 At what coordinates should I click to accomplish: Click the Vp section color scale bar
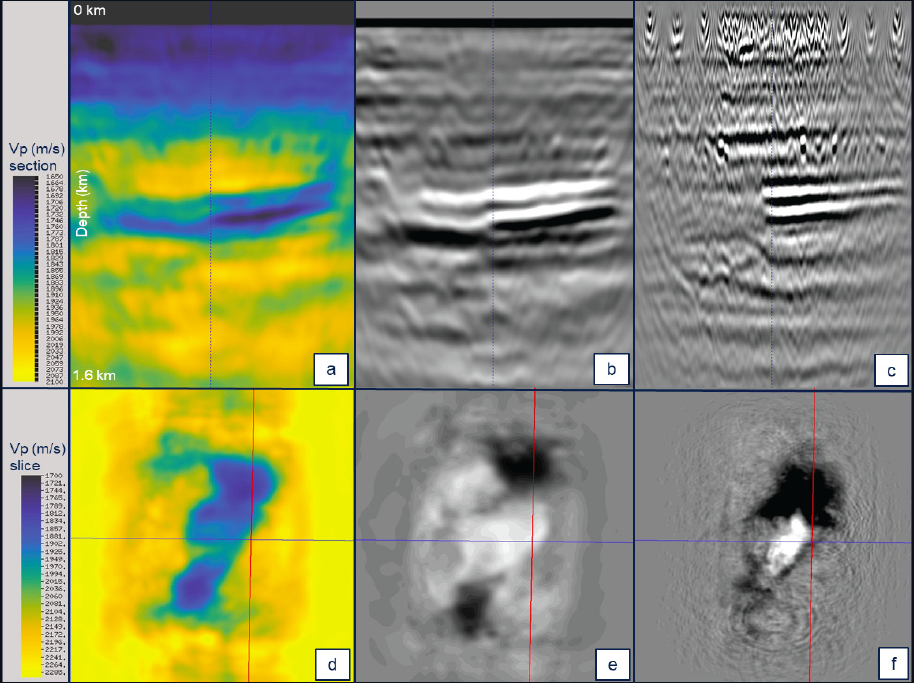(x=24, y=279)
